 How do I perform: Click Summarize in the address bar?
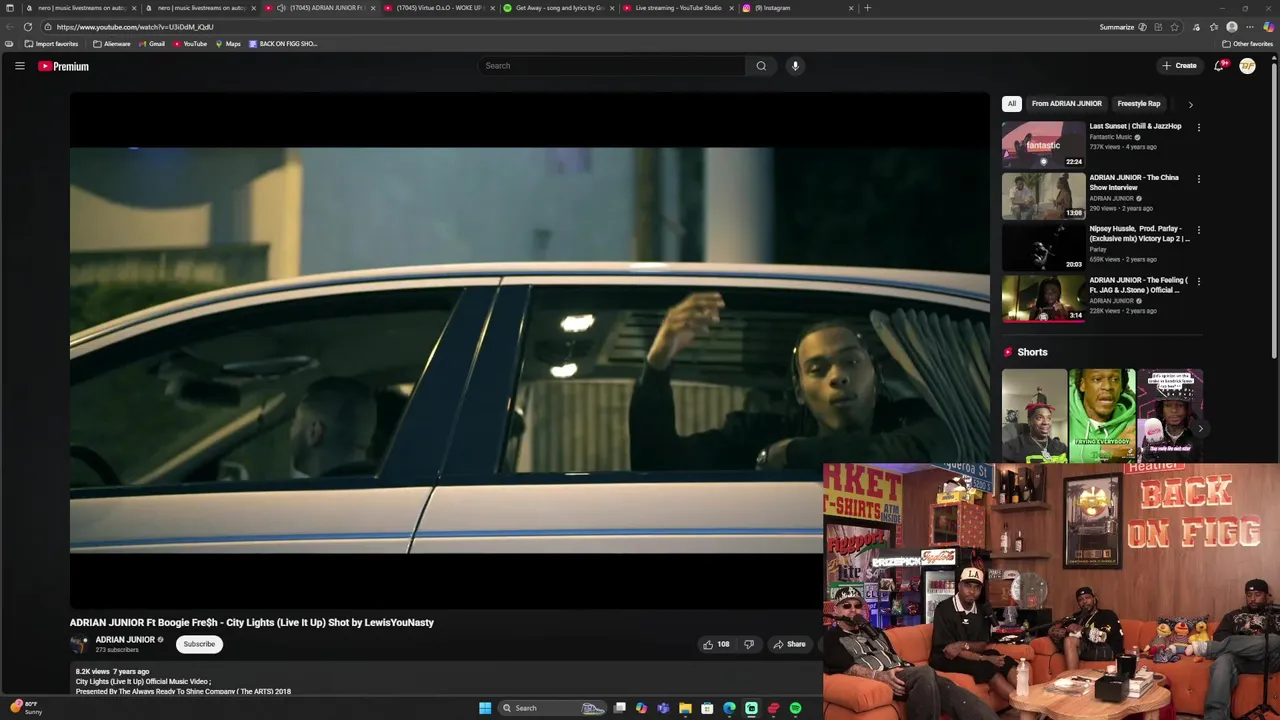[1116, 27]
